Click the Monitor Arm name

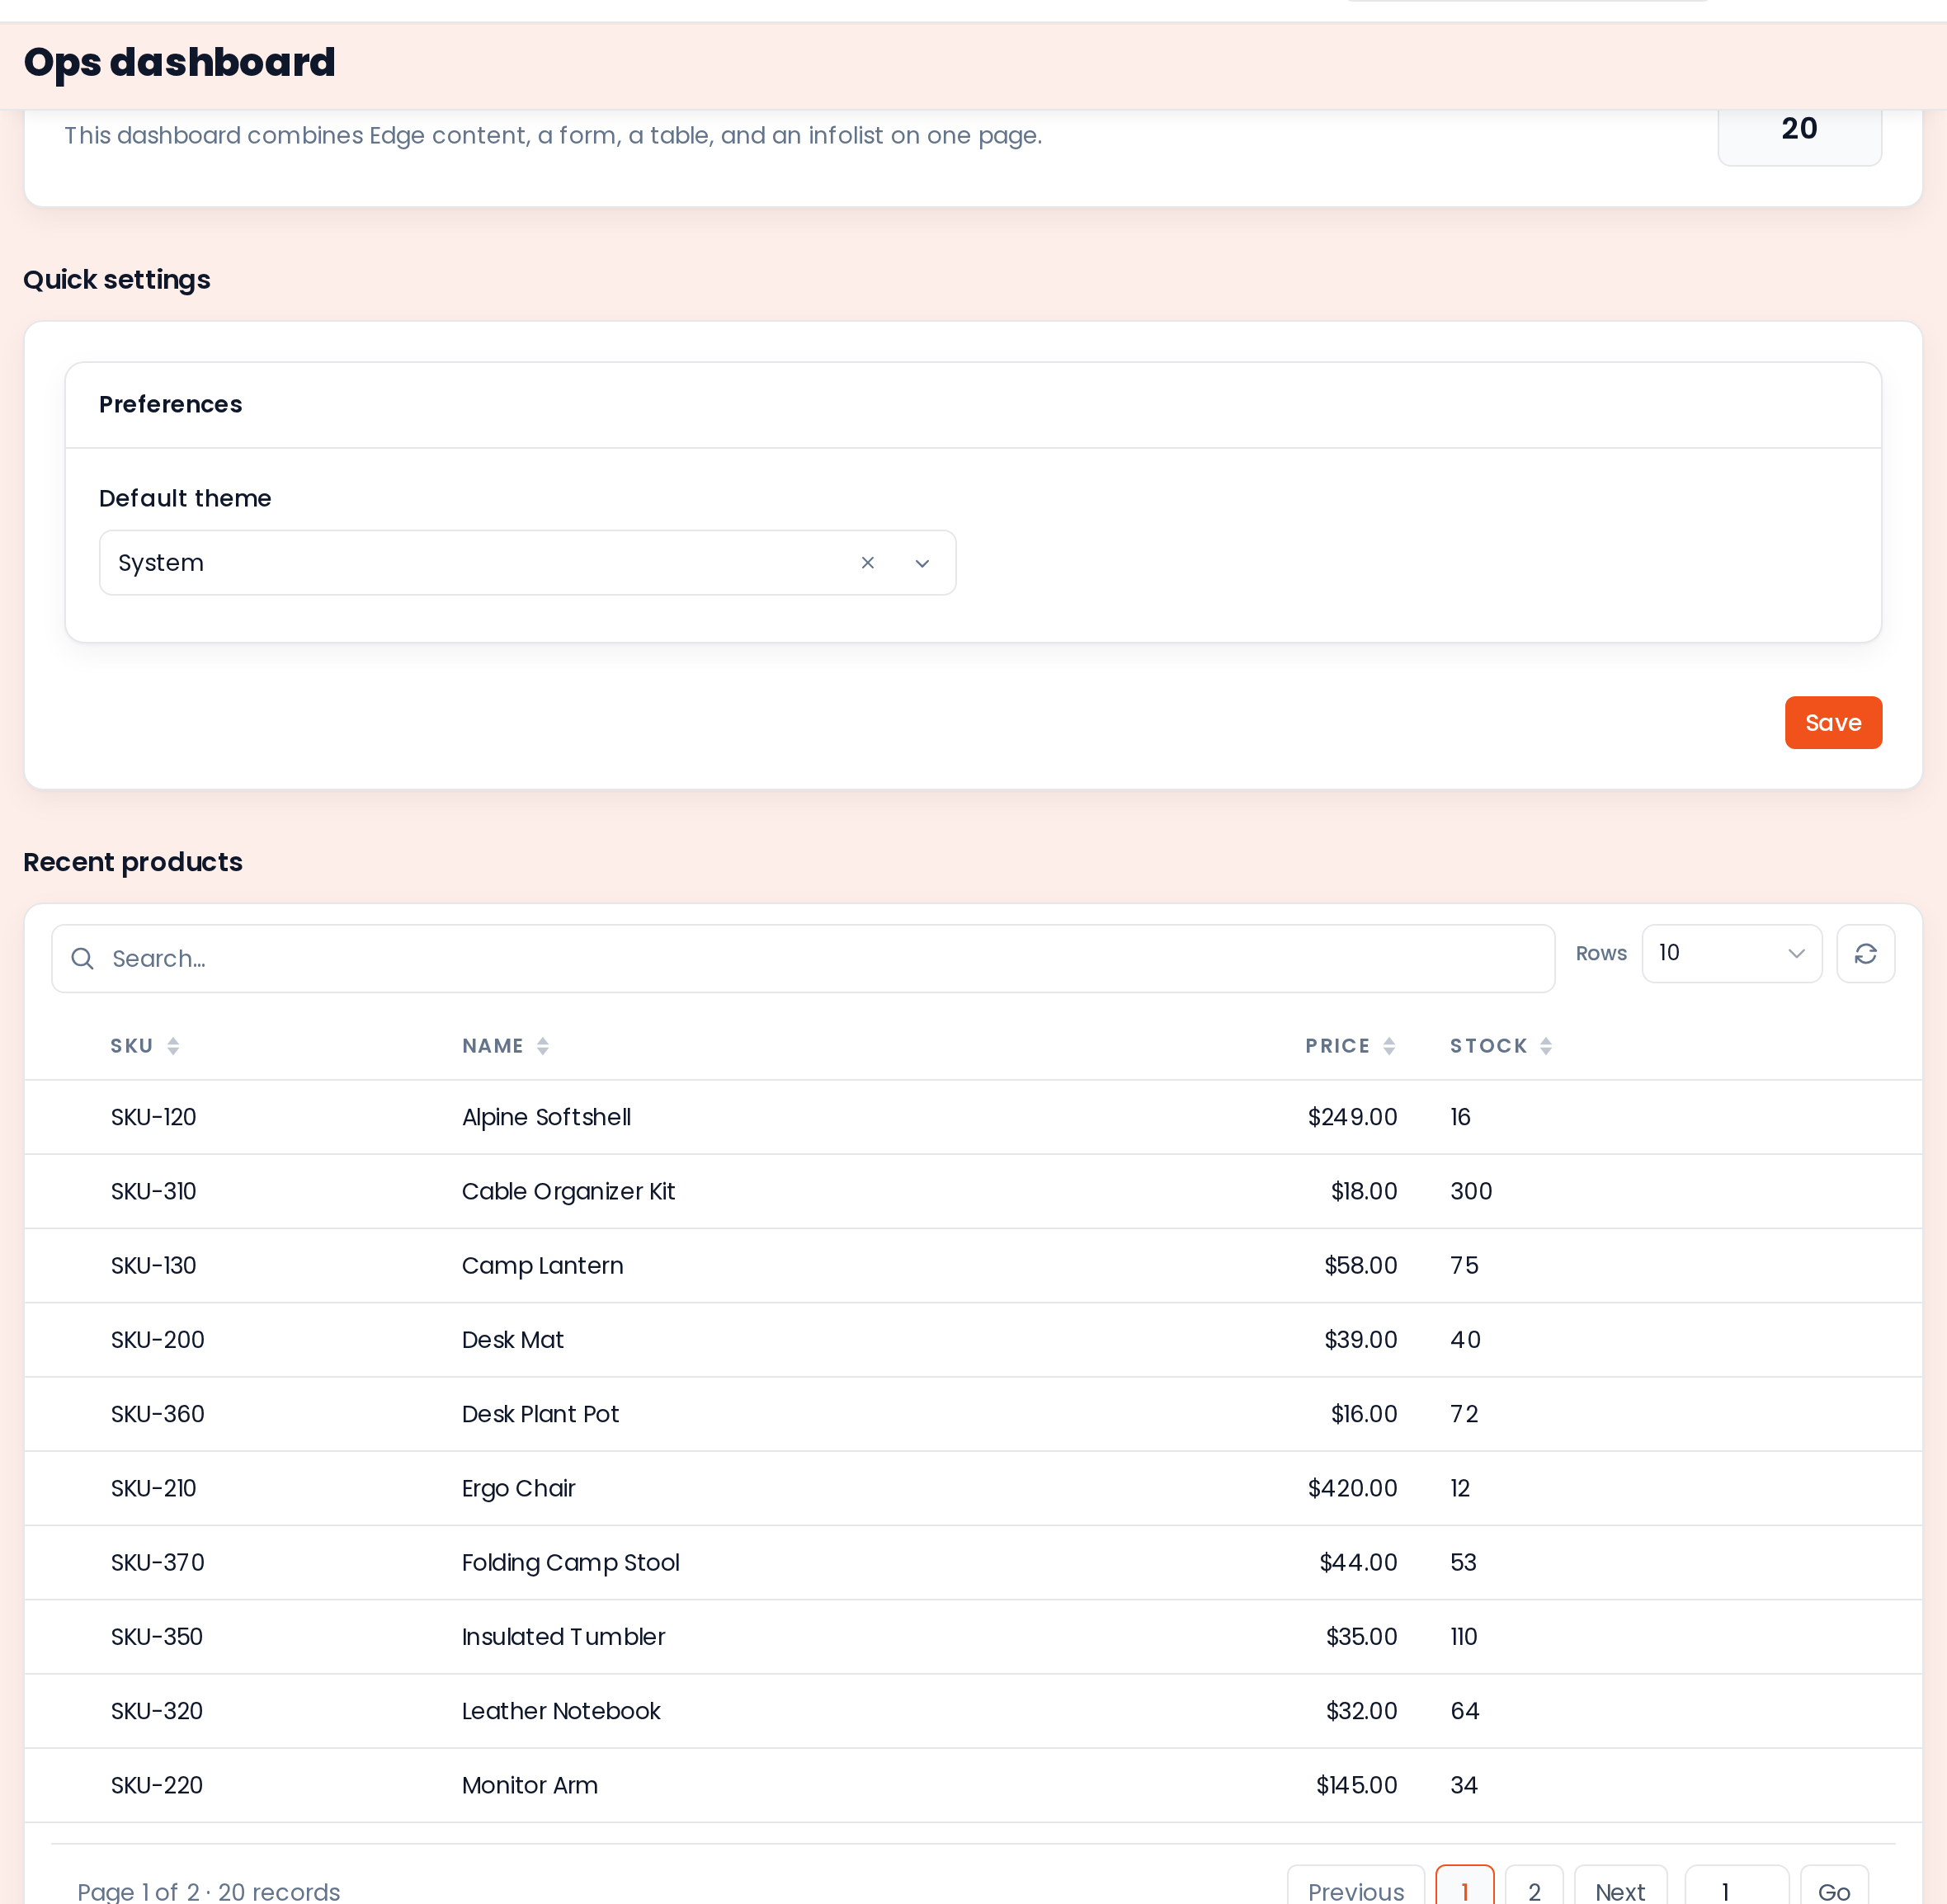tap(530, 1785)
